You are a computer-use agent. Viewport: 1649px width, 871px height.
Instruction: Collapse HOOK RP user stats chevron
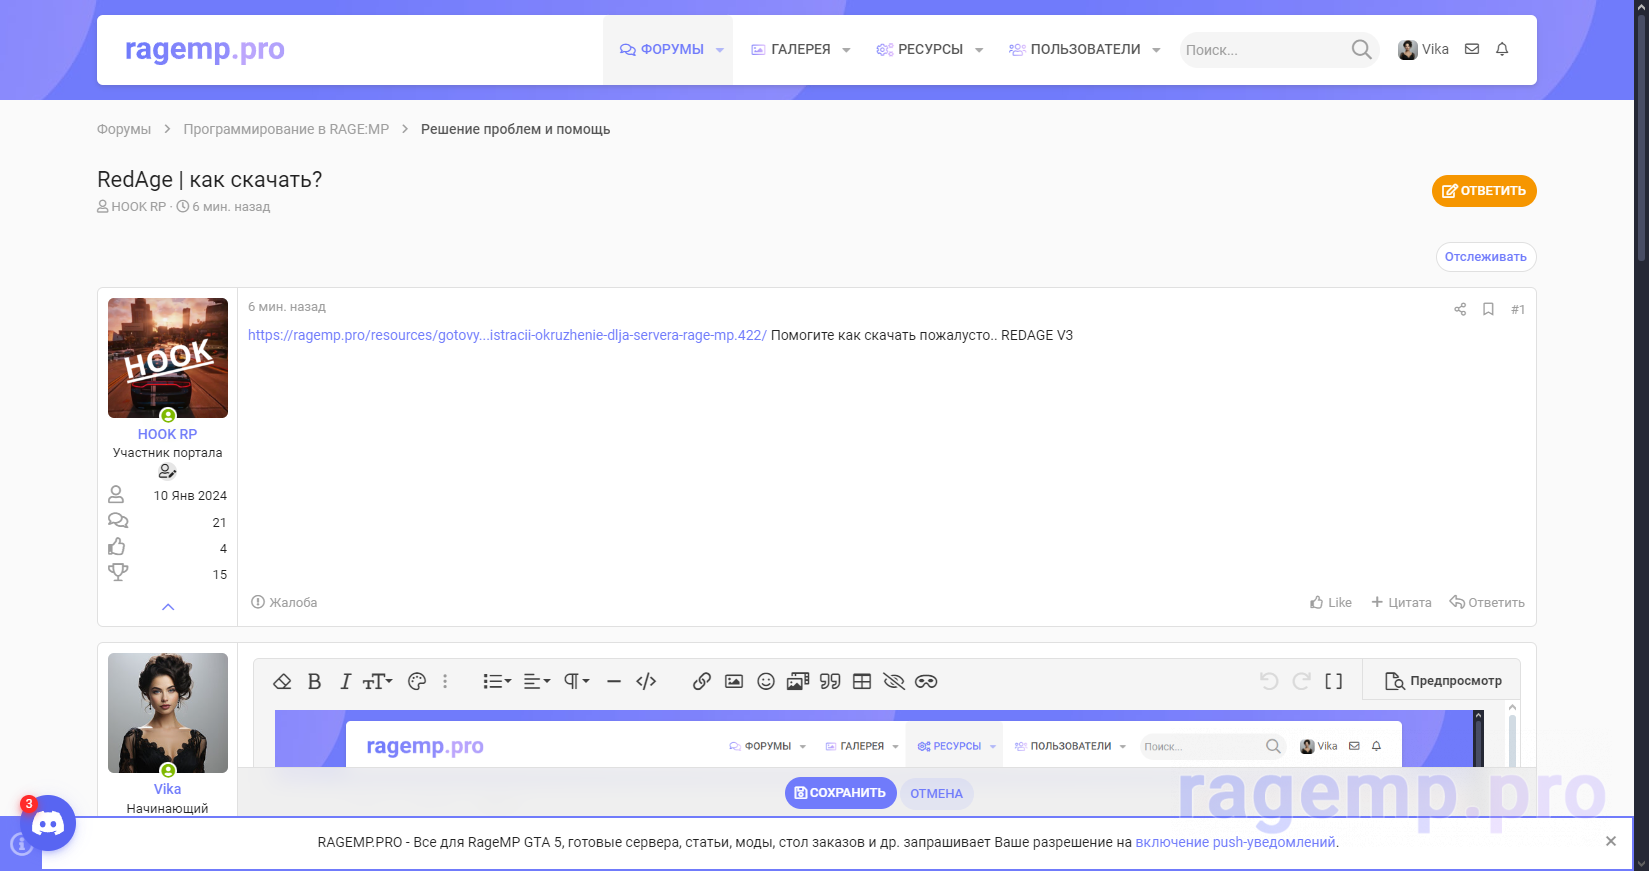(168, 607)
